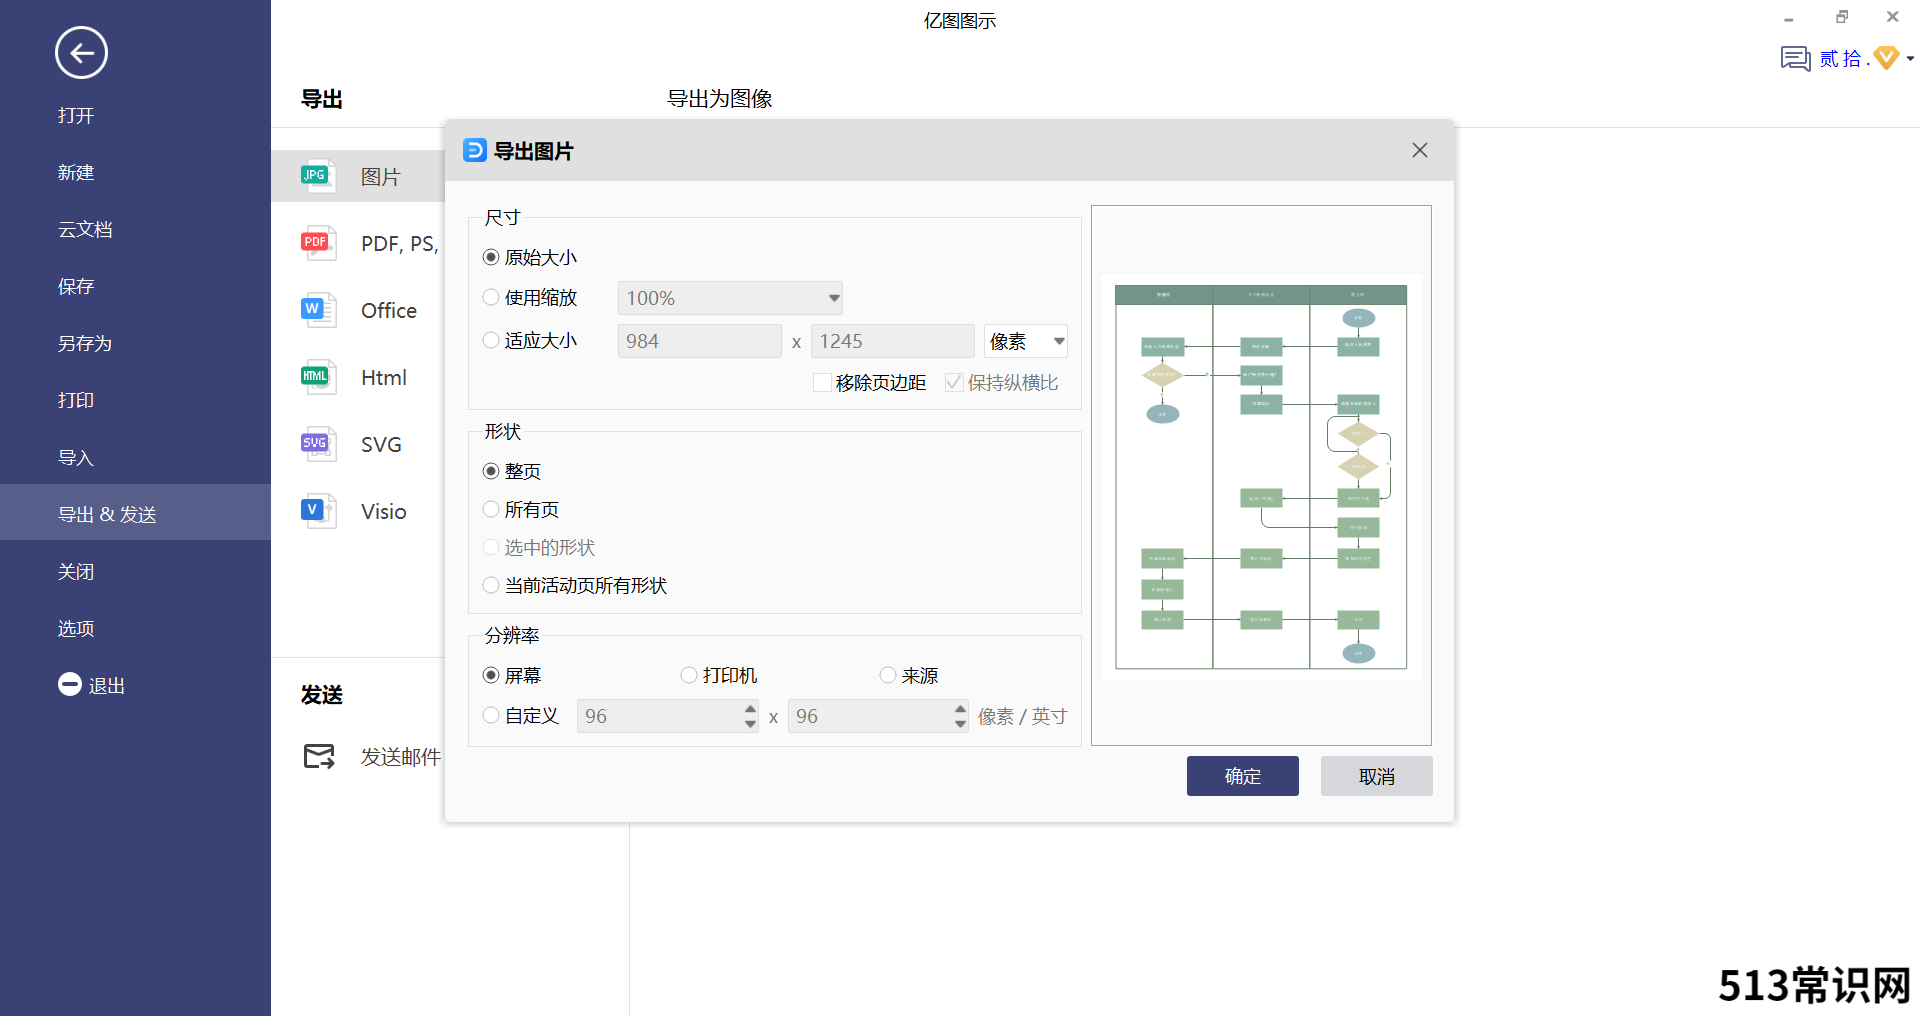This screenshot has width=1920, height=1016.
Task: Select 原始大小 radio button
Action: click(x=491, y=257)
